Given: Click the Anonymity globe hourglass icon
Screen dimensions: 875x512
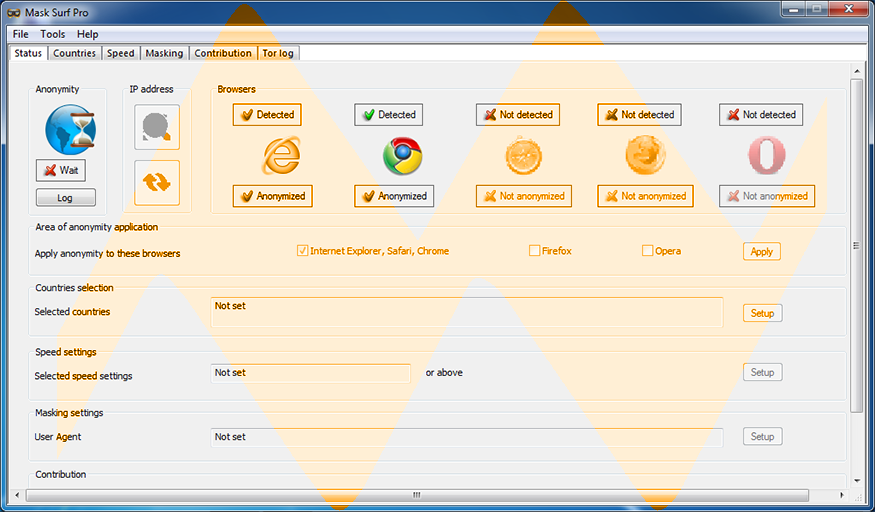Looking at the screenshot, I should point(70,129).
